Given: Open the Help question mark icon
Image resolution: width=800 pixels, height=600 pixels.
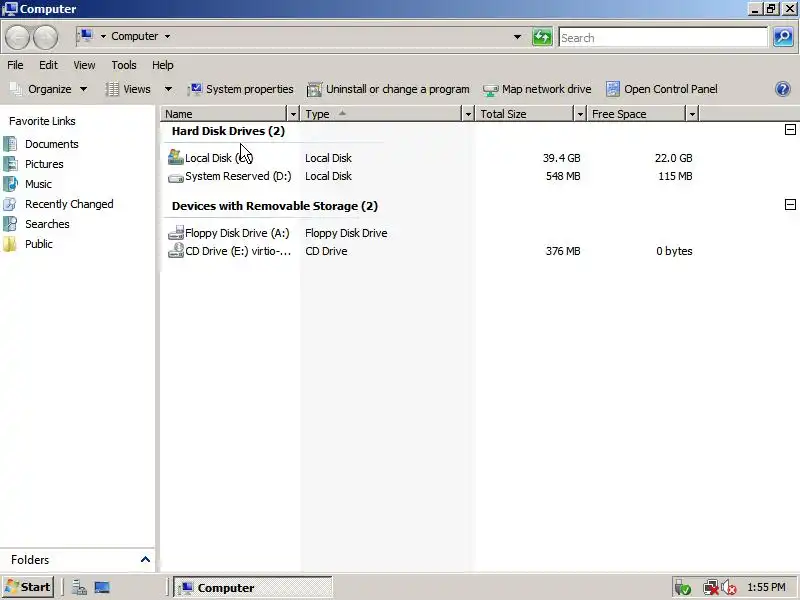Looking at the screenshot, I should (x=783, y=89).
